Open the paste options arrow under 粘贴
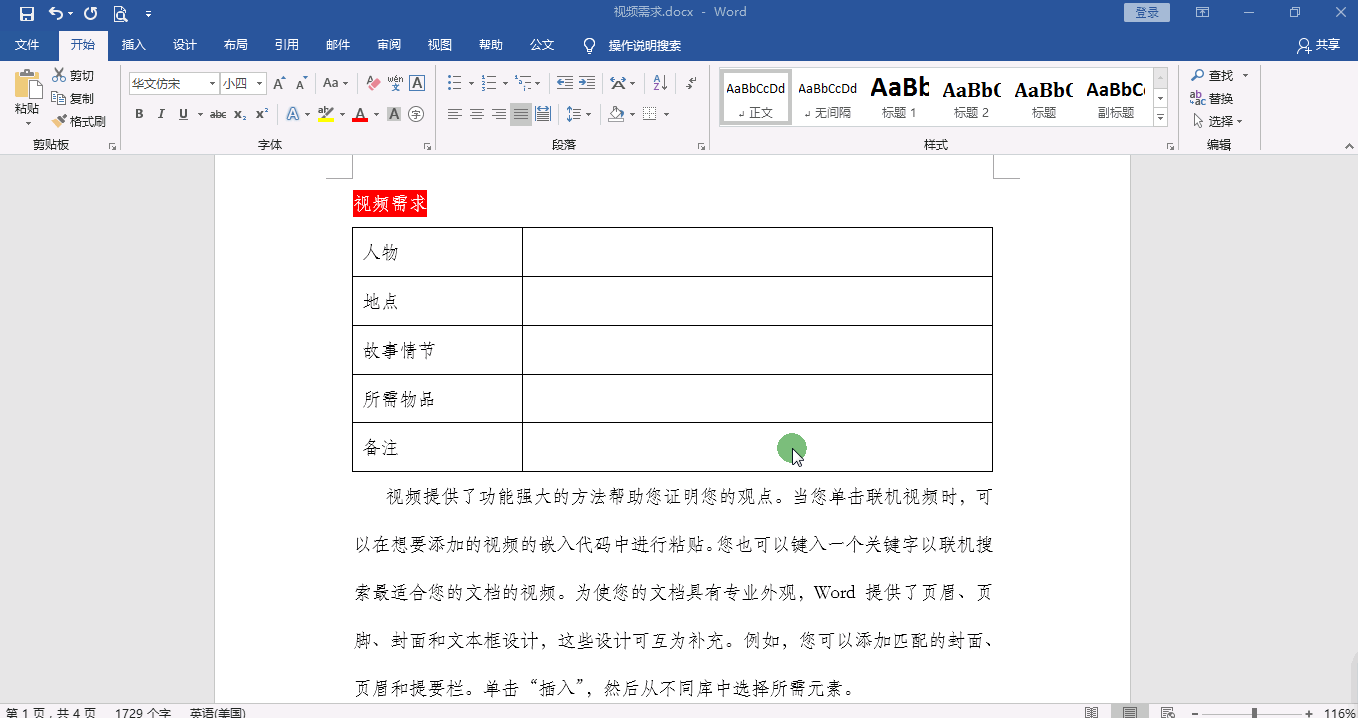1358x718 pixels. click(27, 123)
